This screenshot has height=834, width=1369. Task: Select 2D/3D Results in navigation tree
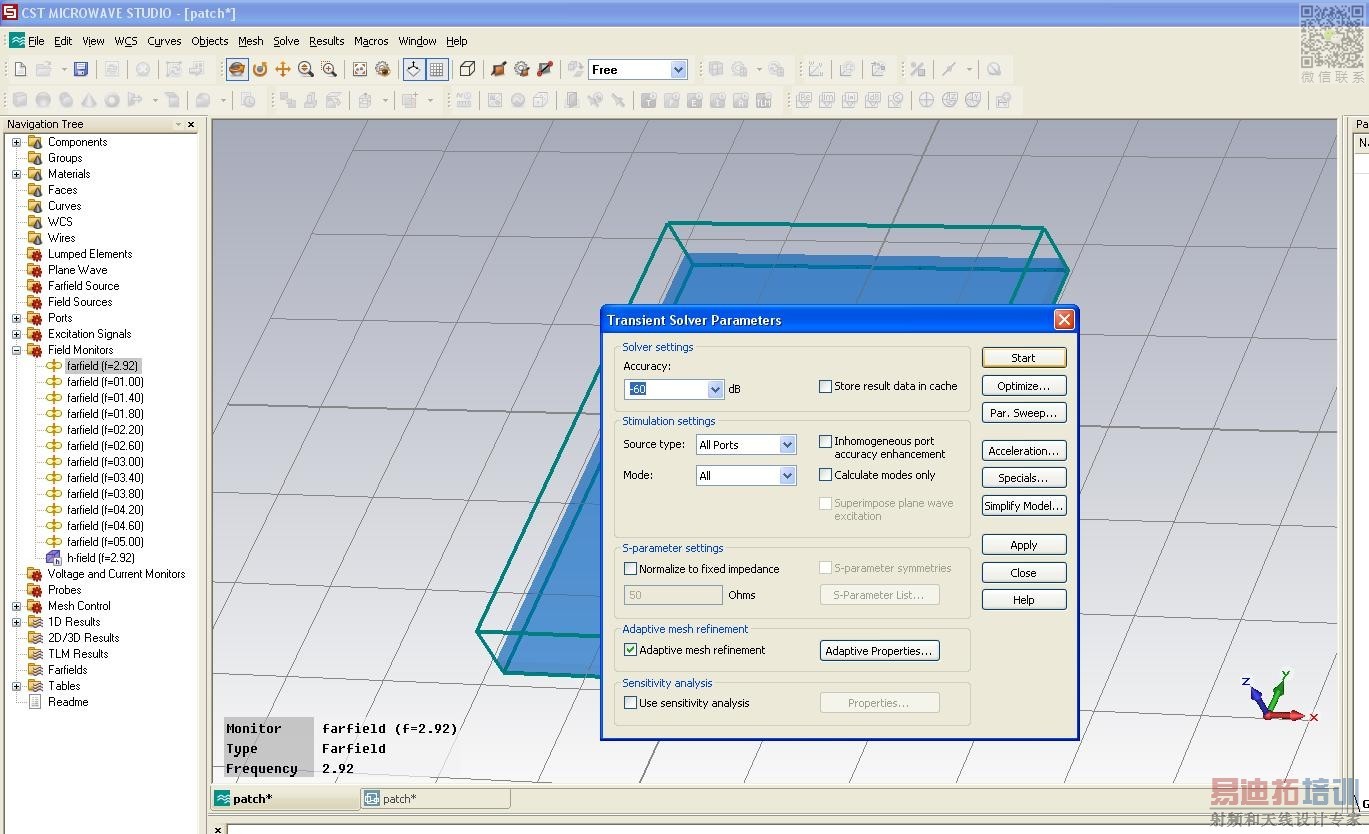pos(84,638)
